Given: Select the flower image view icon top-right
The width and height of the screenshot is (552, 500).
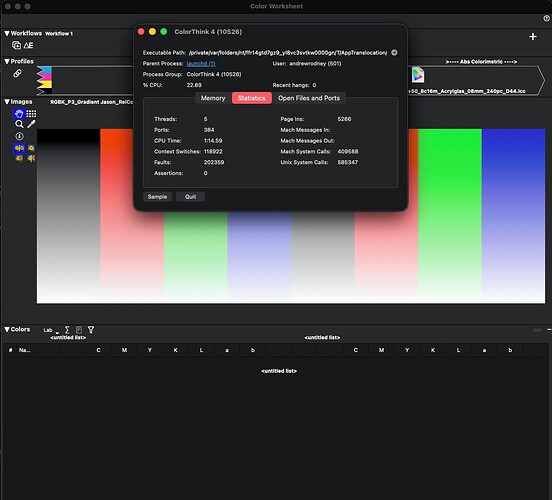Looking at the screenshot, I should (31, 148).
